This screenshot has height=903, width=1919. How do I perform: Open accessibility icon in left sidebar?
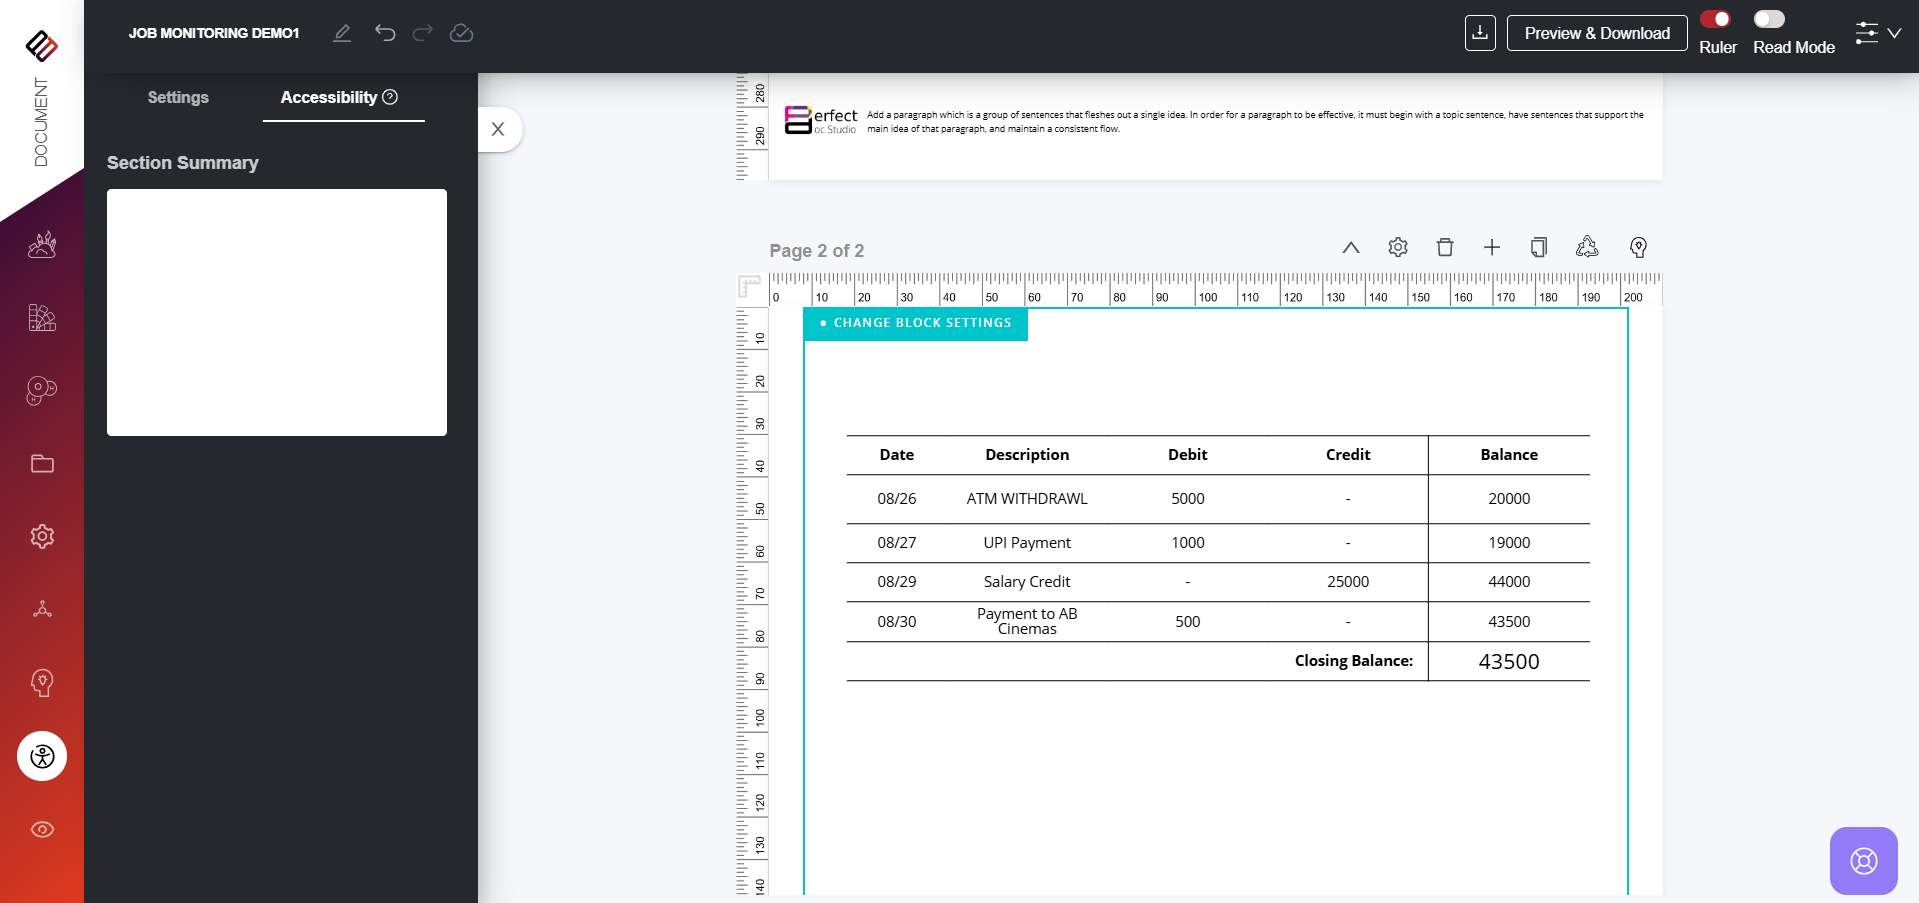tap(42, 756)
